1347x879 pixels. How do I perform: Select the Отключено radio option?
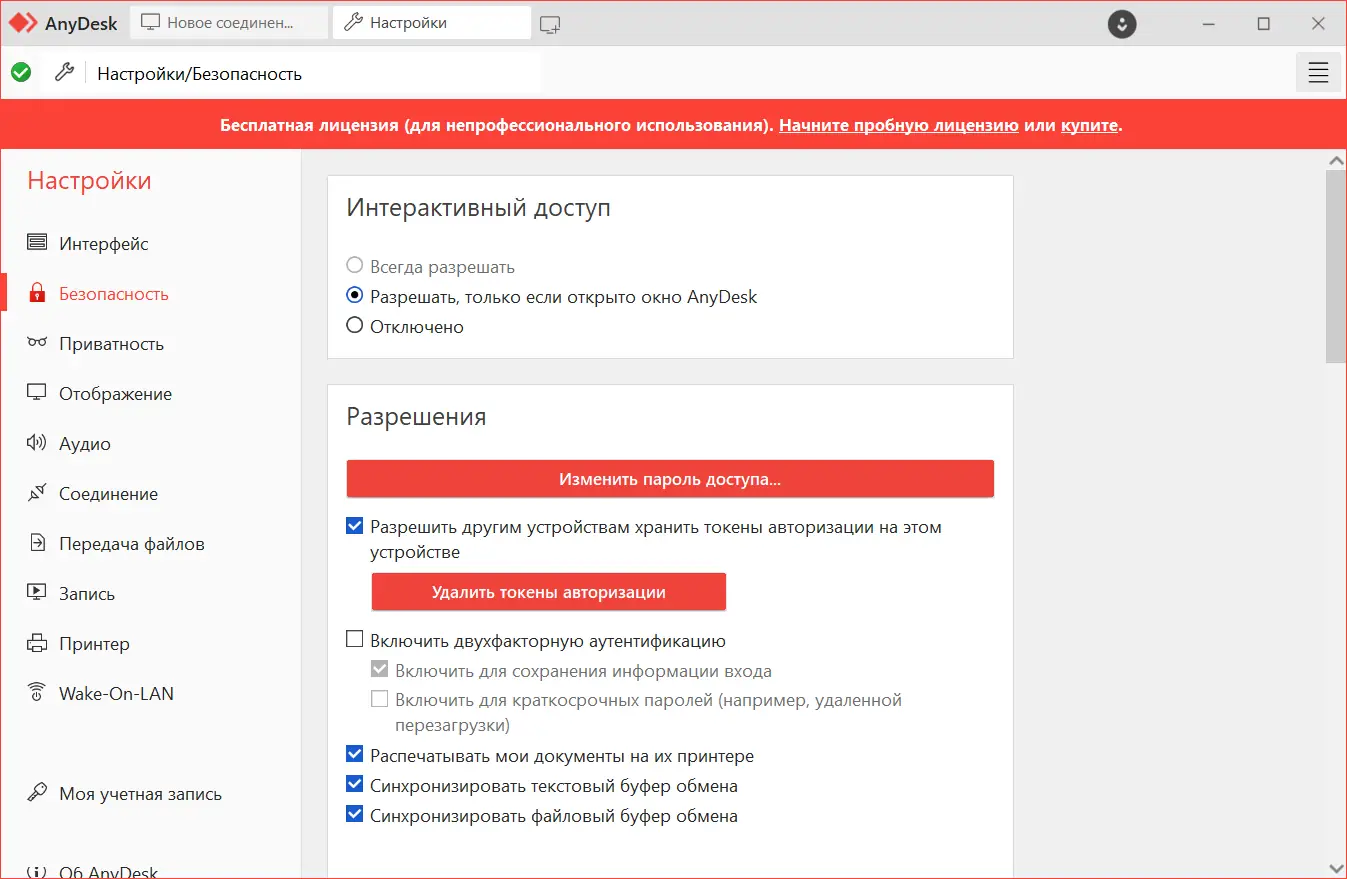(x=355, y=326)
